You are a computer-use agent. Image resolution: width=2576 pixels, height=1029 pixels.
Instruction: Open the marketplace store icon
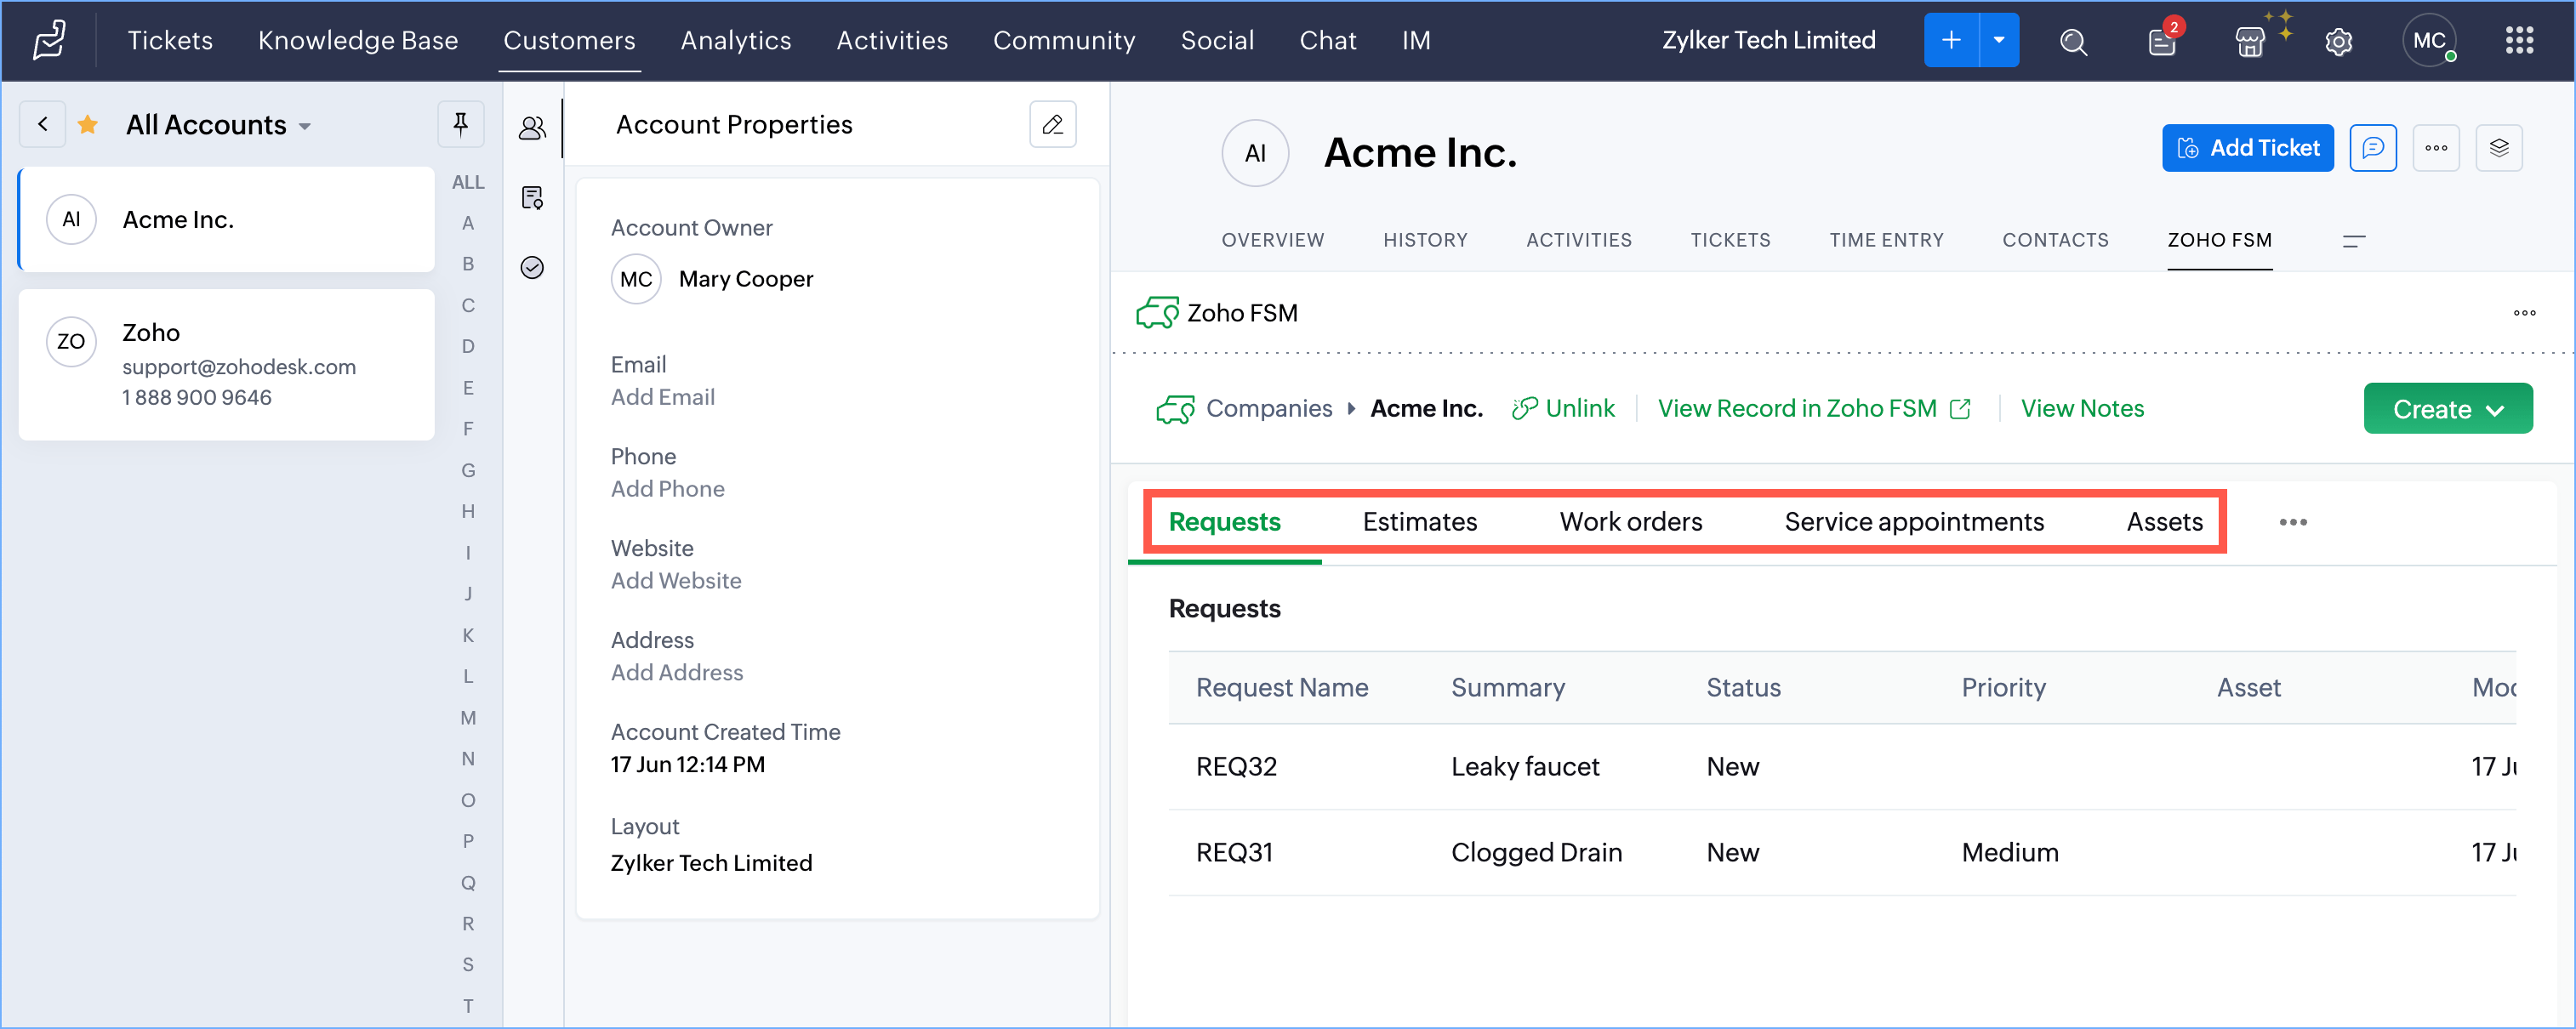[x=2249, y=41]
